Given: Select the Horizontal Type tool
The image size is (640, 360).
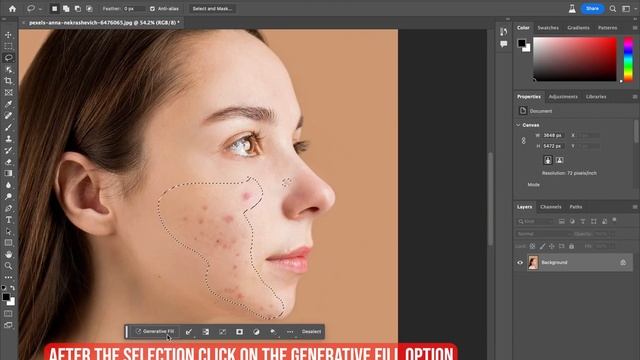Looking at the screenshot, I should pos(8,220).
